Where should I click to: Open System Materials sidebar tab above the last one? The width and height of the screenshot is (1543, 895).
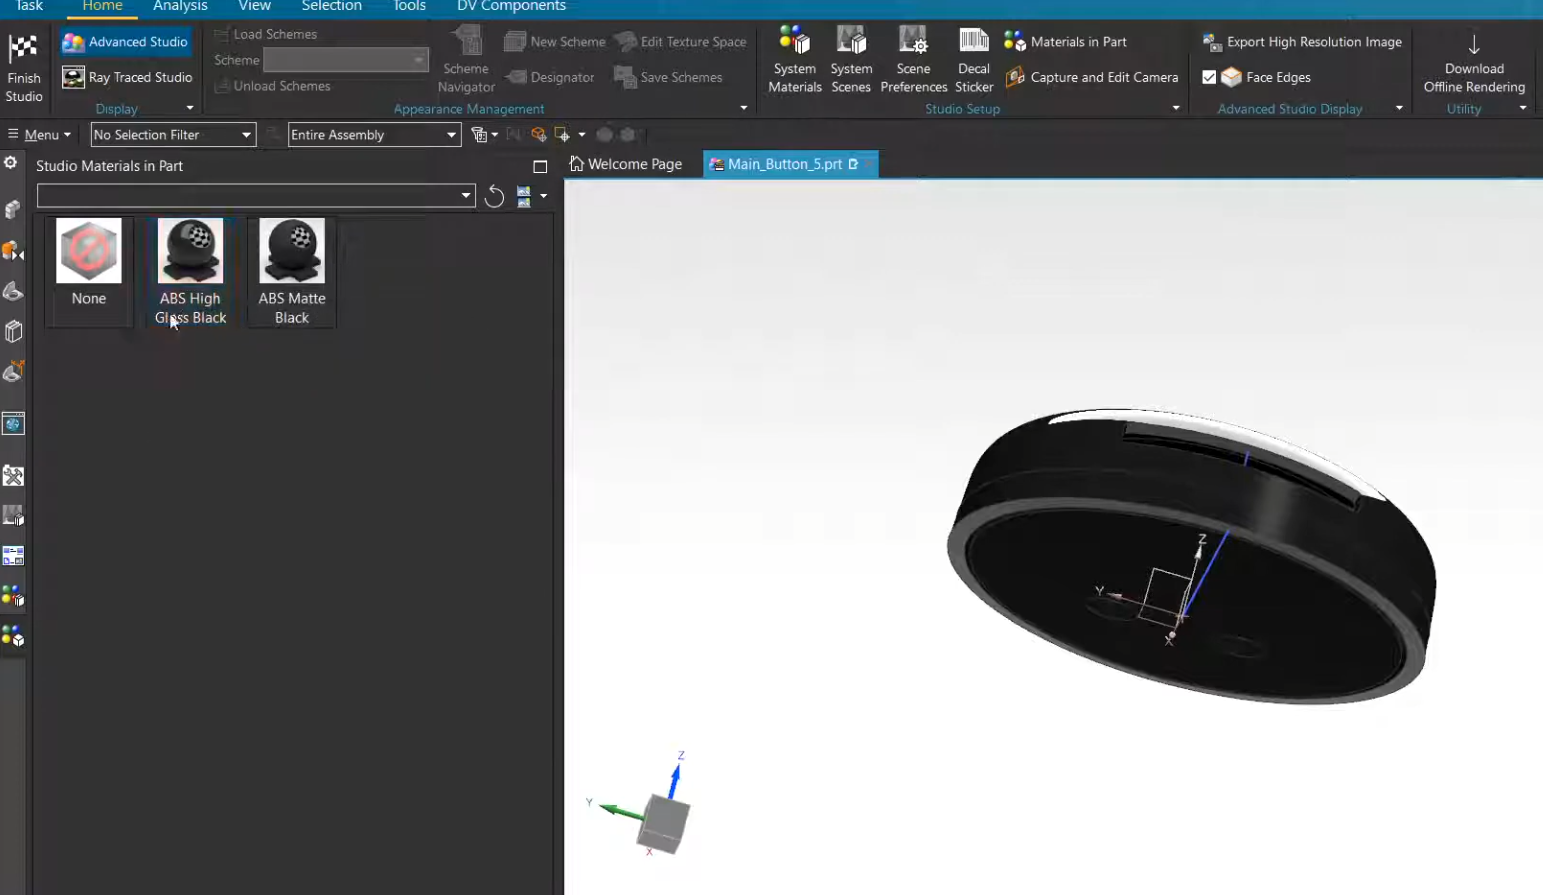click(13, 596)
